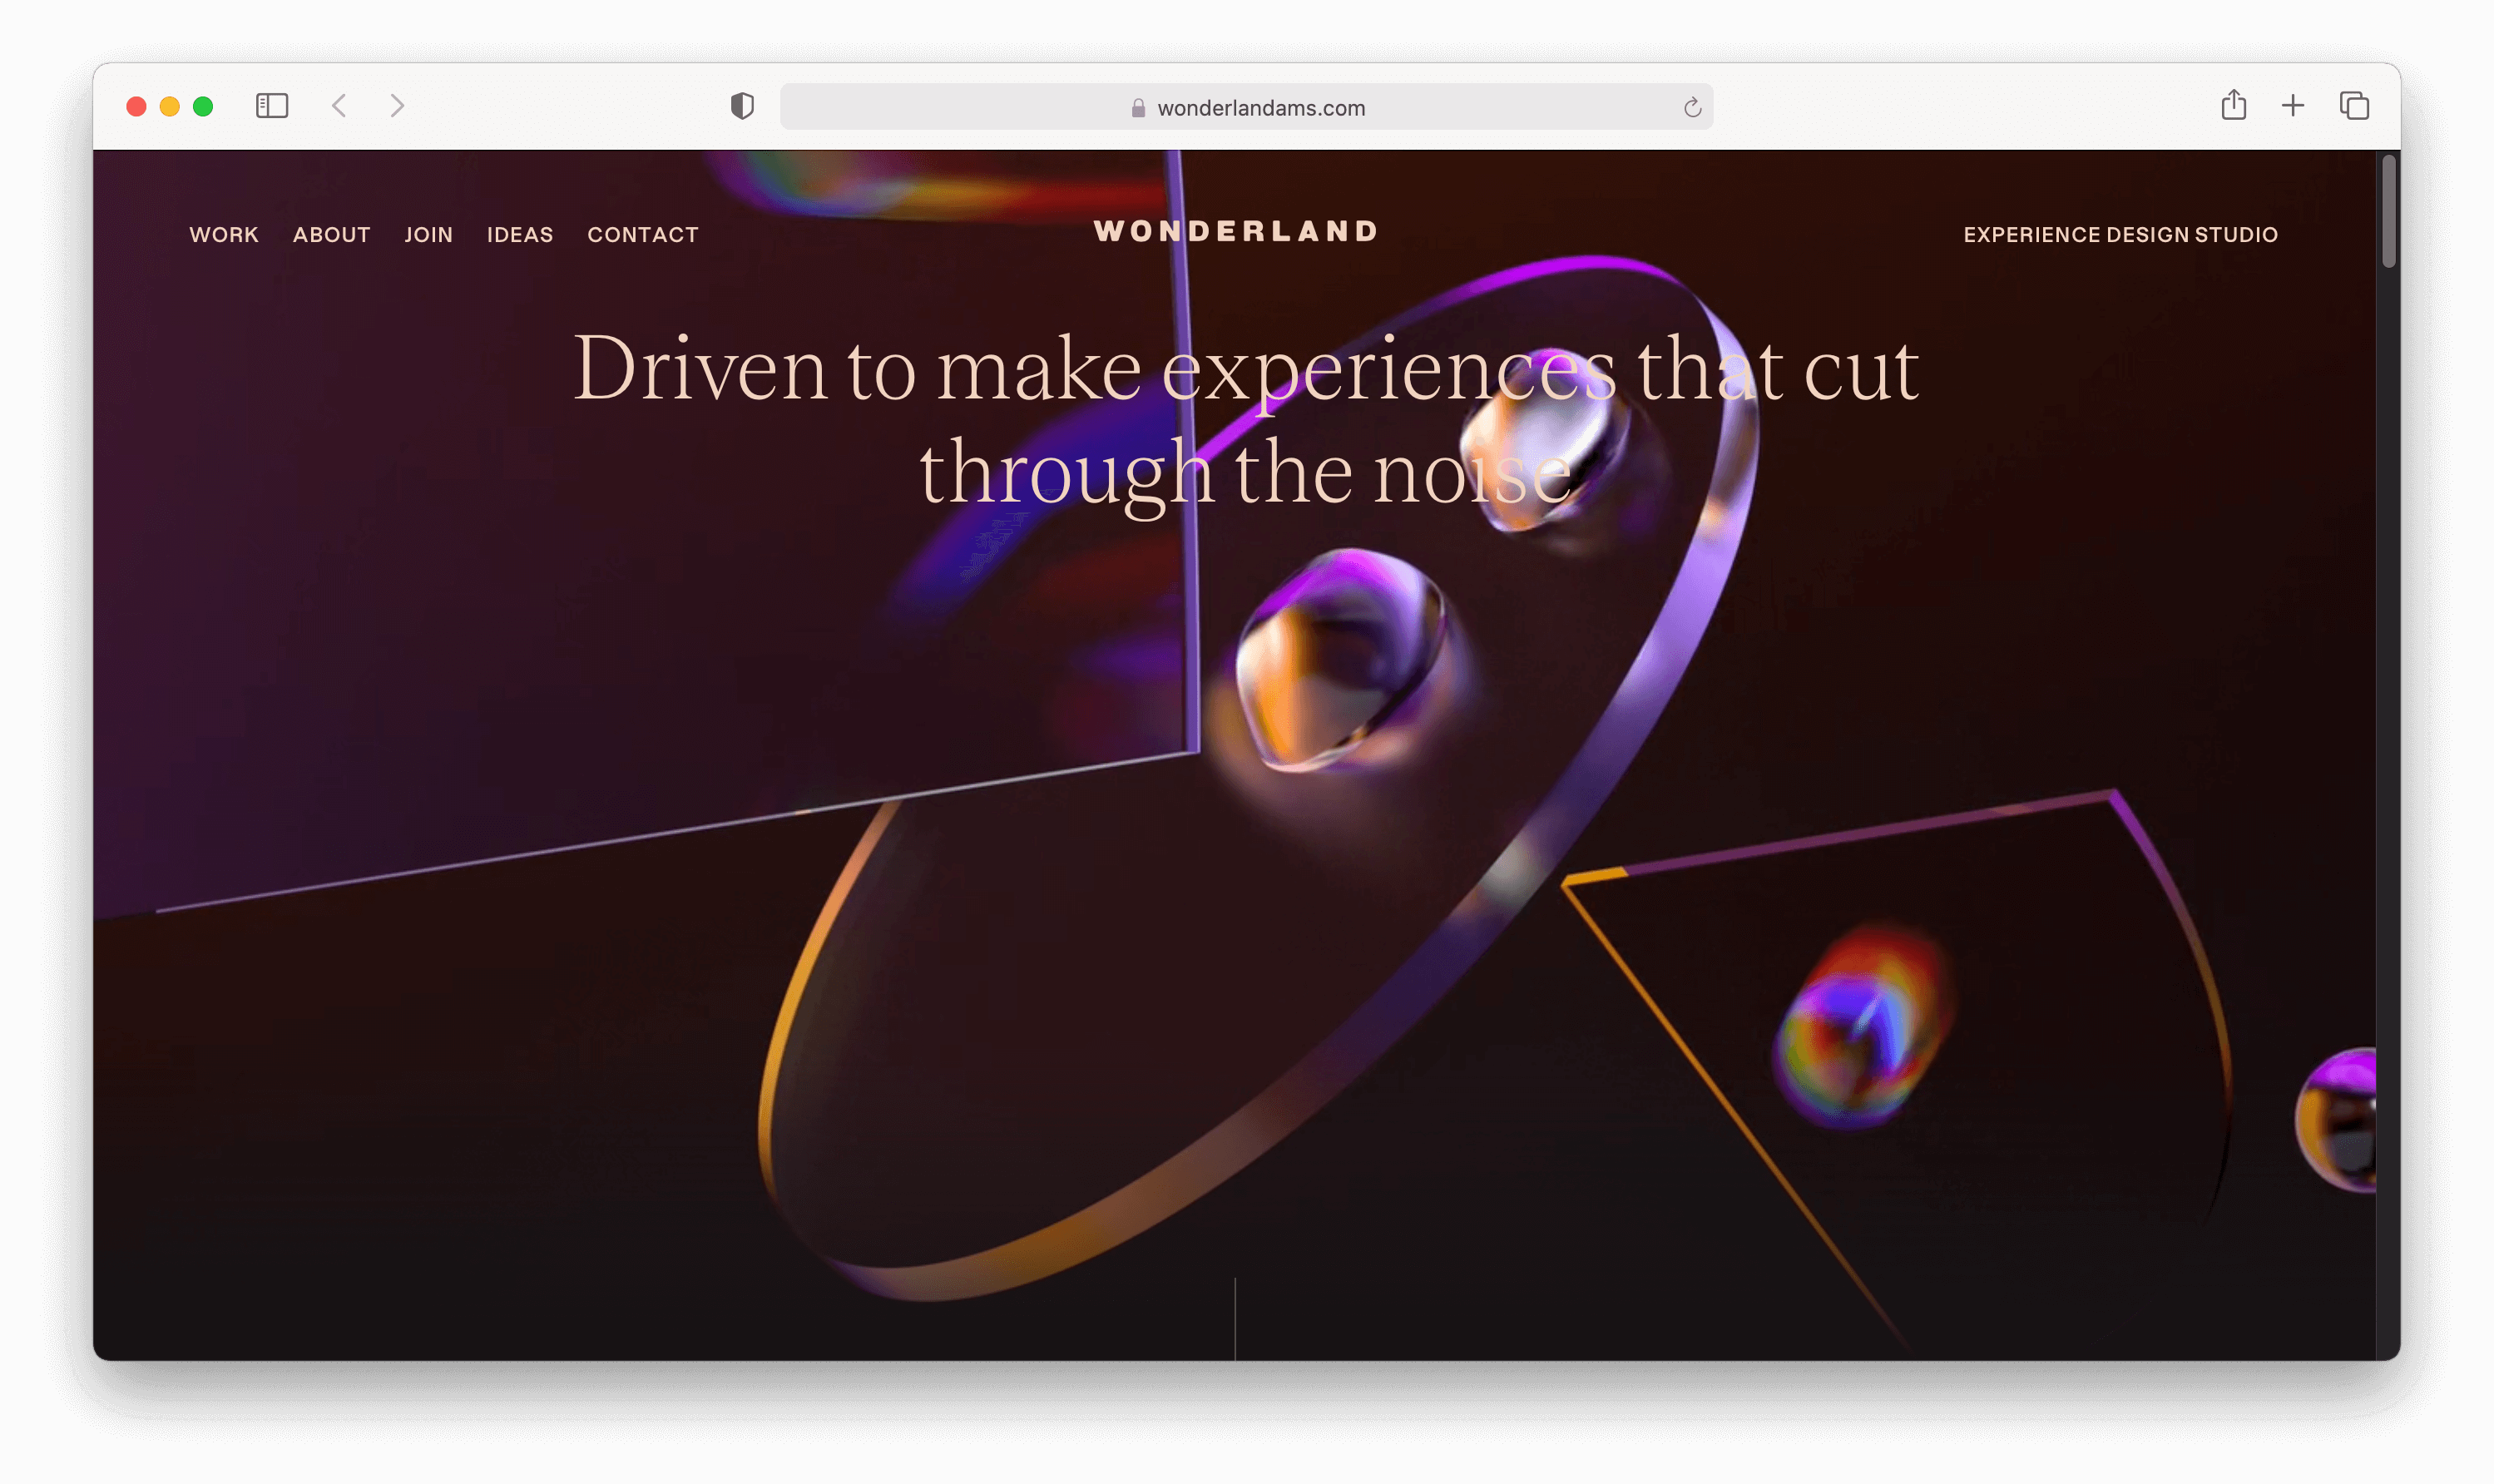Open the privacy report shield icon
Screen dimensions: 2494x1484
coord(742,106)
